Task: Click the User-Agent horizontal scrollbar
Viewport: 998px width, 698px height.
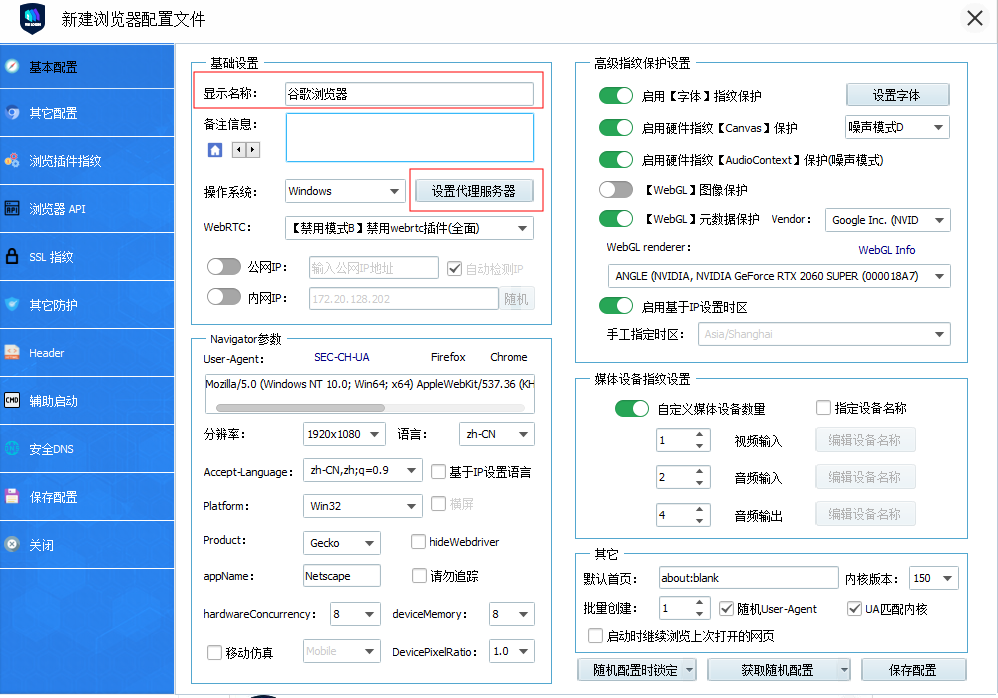Action: [x=300, y=407]
